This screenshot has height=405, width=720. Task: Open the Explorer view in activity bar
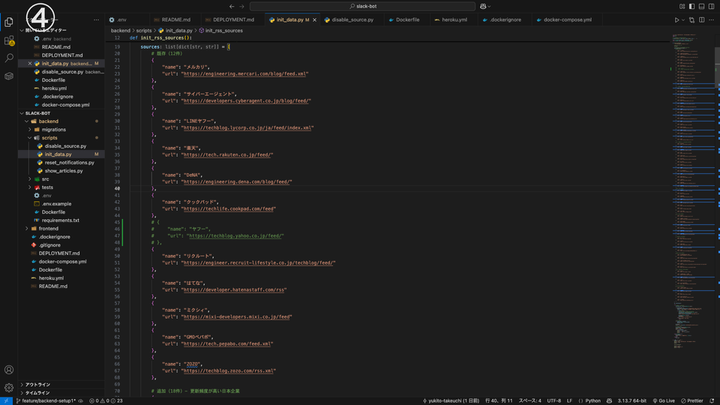[x=9, y=22]
